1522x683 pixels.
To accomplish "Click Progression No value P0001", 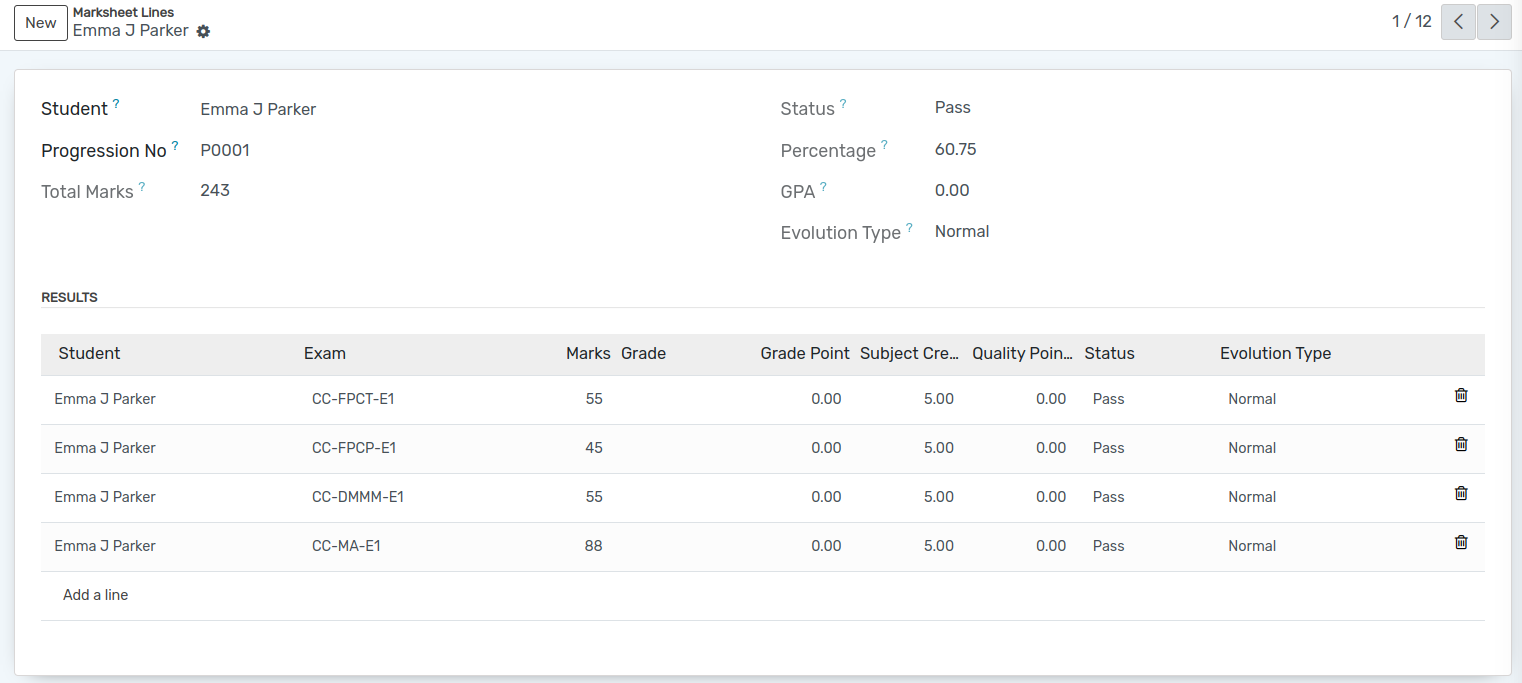I will pyautogui.click(x=225, y=150).
